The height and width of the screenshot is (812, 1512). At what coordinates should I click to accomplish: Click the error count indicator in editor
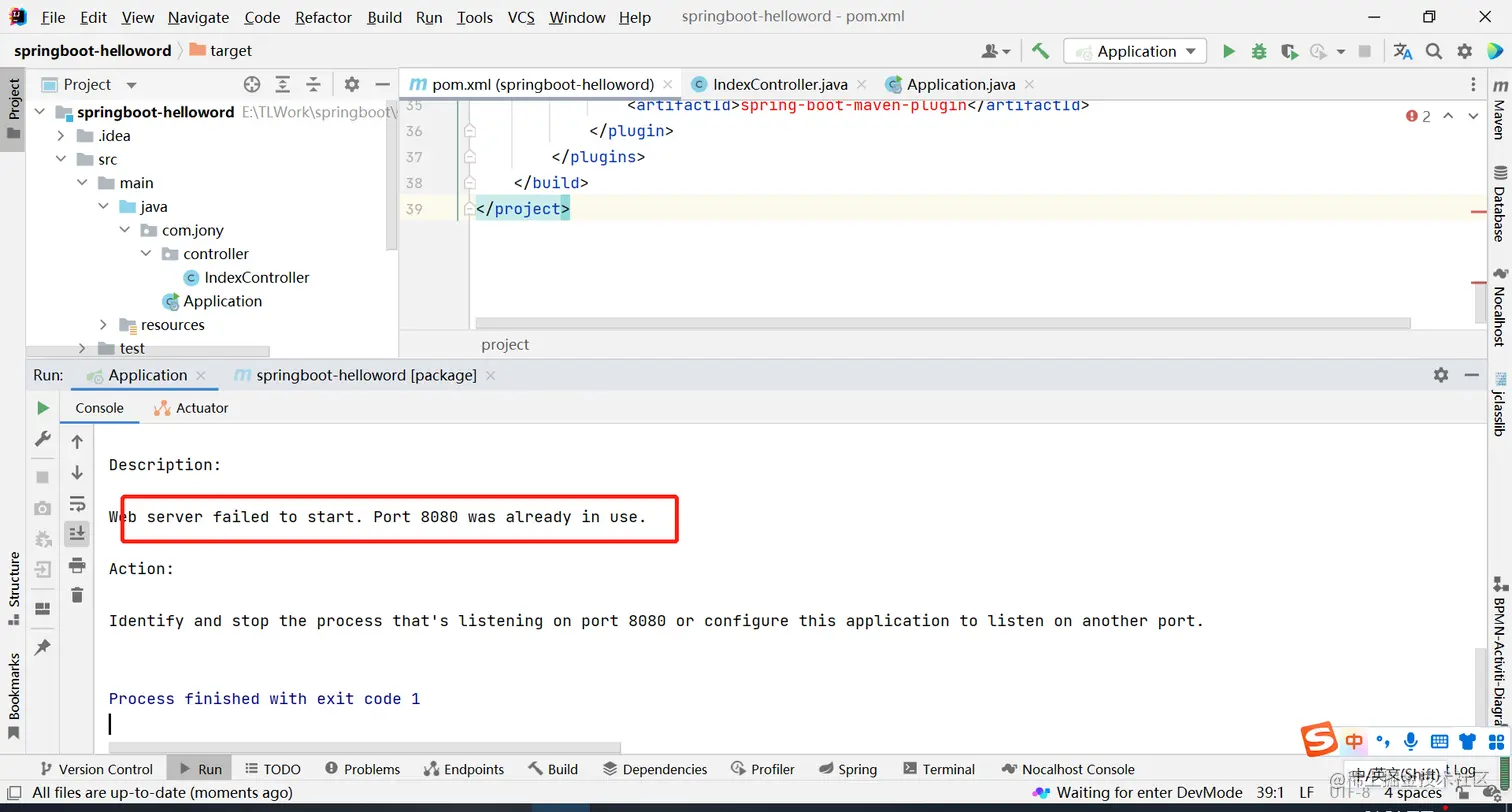(1419, 116)
